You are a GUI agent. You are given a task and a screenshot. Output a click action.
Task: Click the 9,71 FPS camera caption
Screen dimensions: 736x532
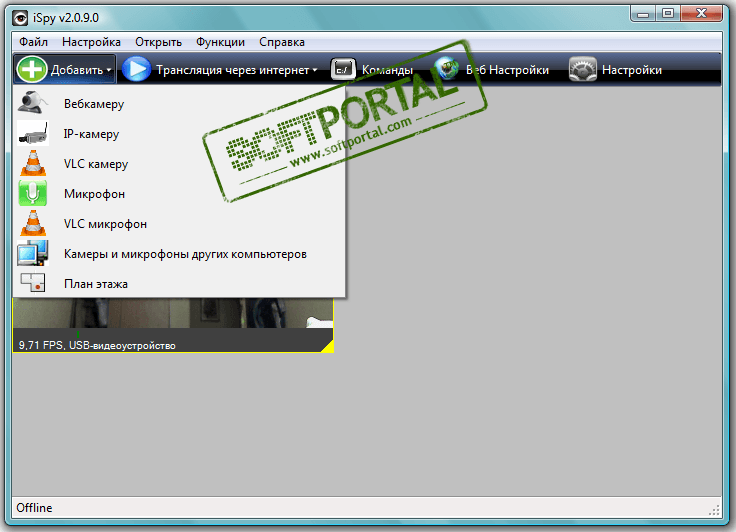pyautogui.click(x=97, y=345)
